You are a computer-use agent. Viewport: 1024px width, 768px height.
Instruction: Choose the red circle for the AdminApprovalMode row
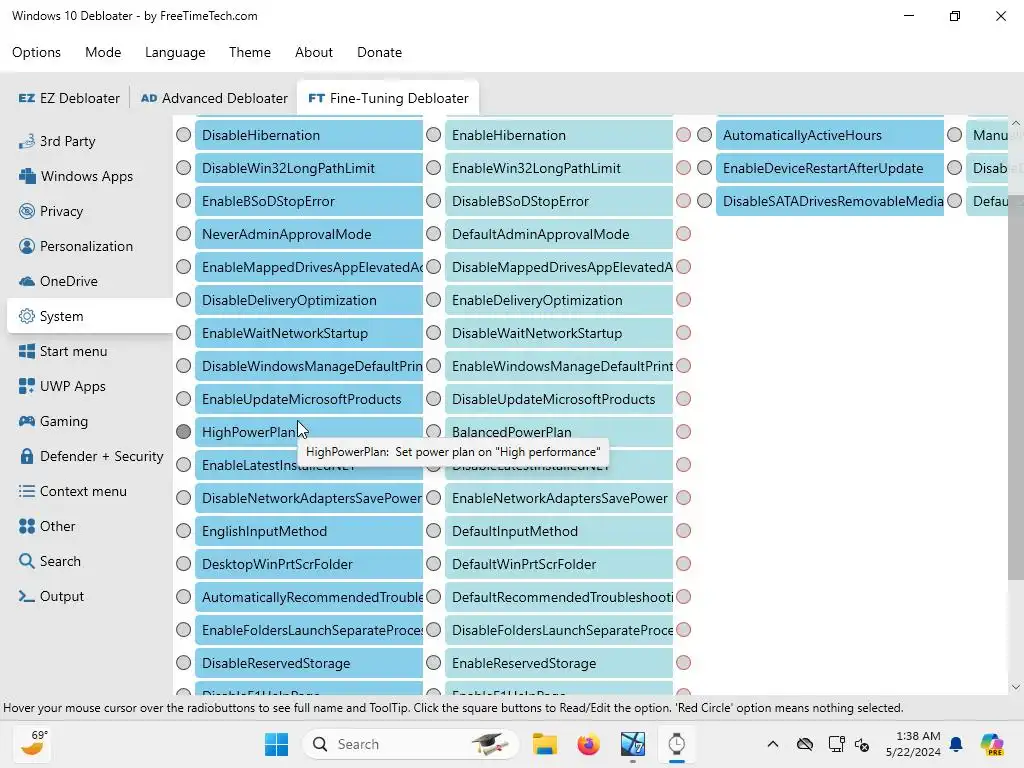(x=684, y=234)
